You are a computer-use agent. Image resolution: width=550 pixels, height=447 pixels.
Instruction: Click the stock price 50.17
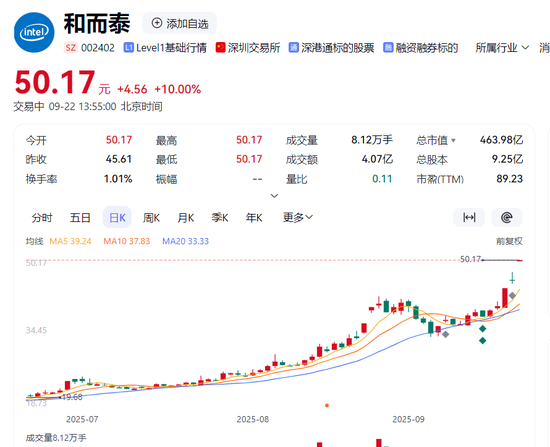coord(55,83)
